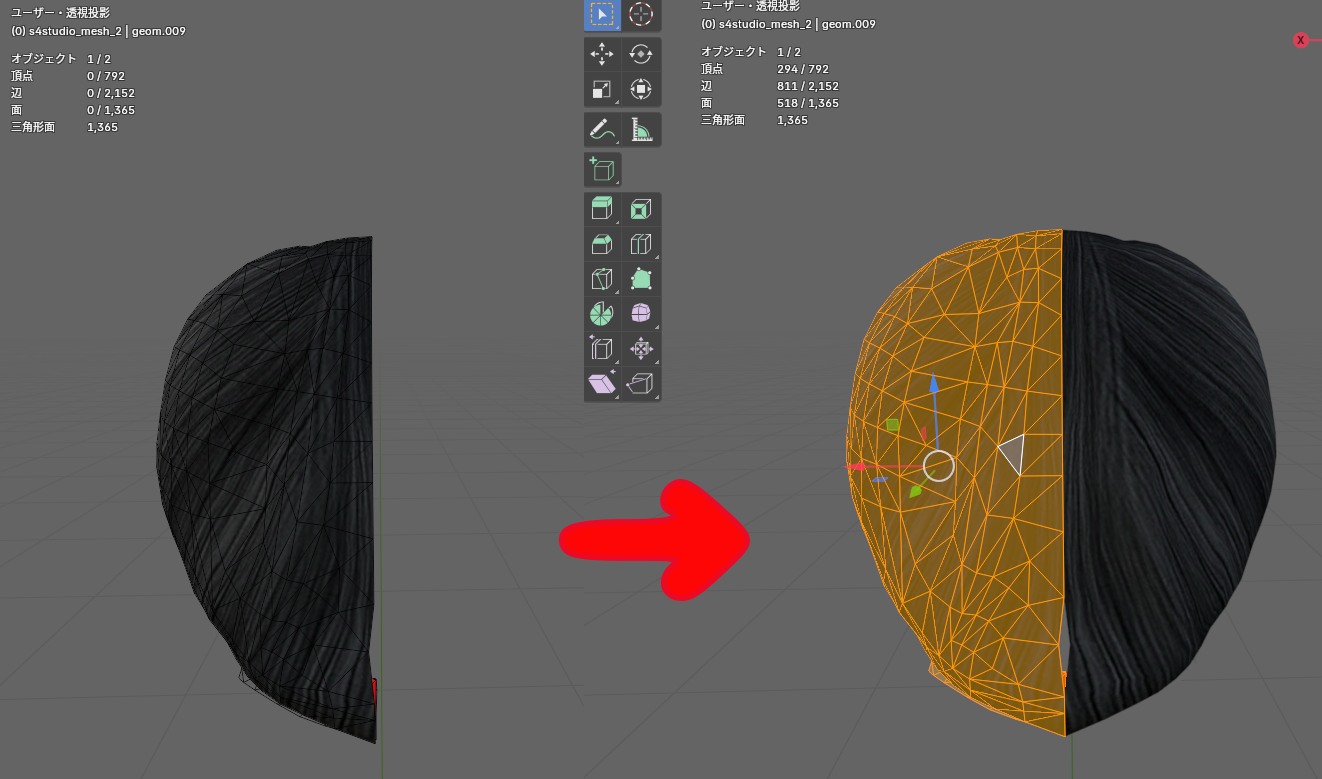Select the Edge Slide tool

click(602, 349)
